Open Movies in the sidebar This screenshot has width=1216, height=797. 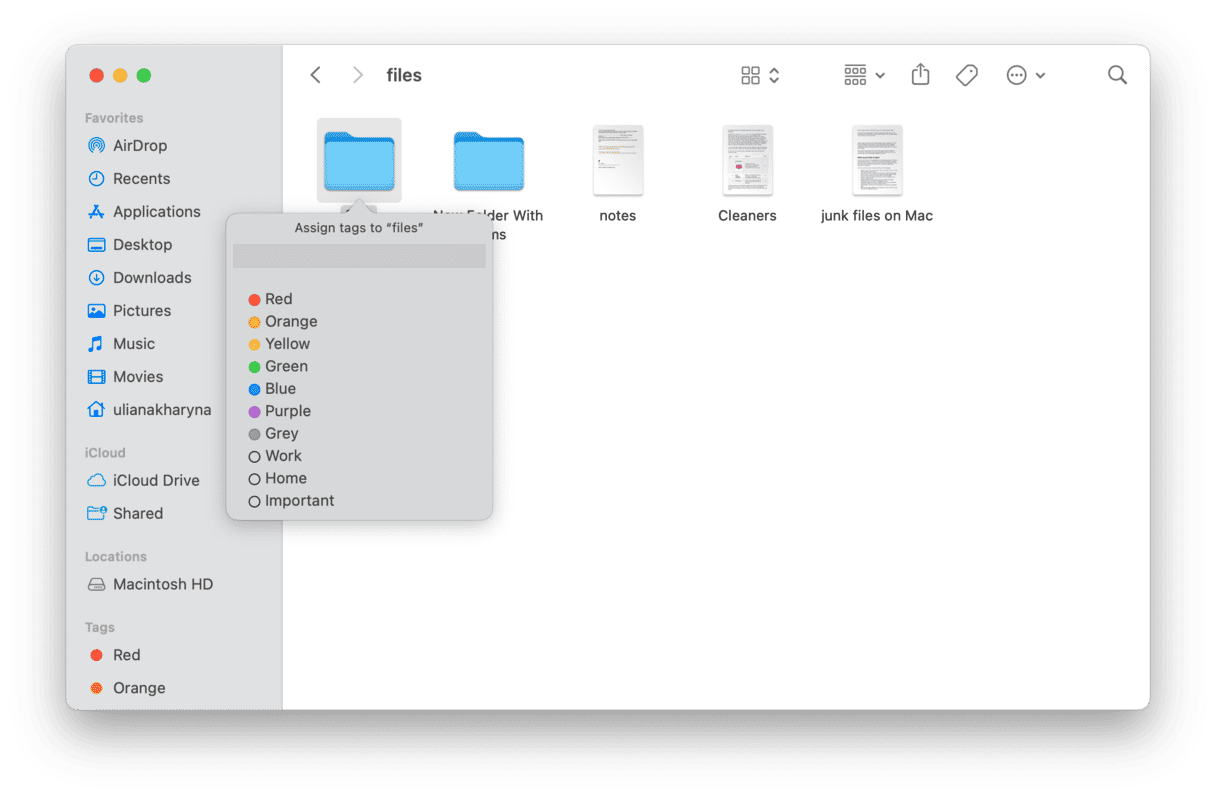point(125,376)
